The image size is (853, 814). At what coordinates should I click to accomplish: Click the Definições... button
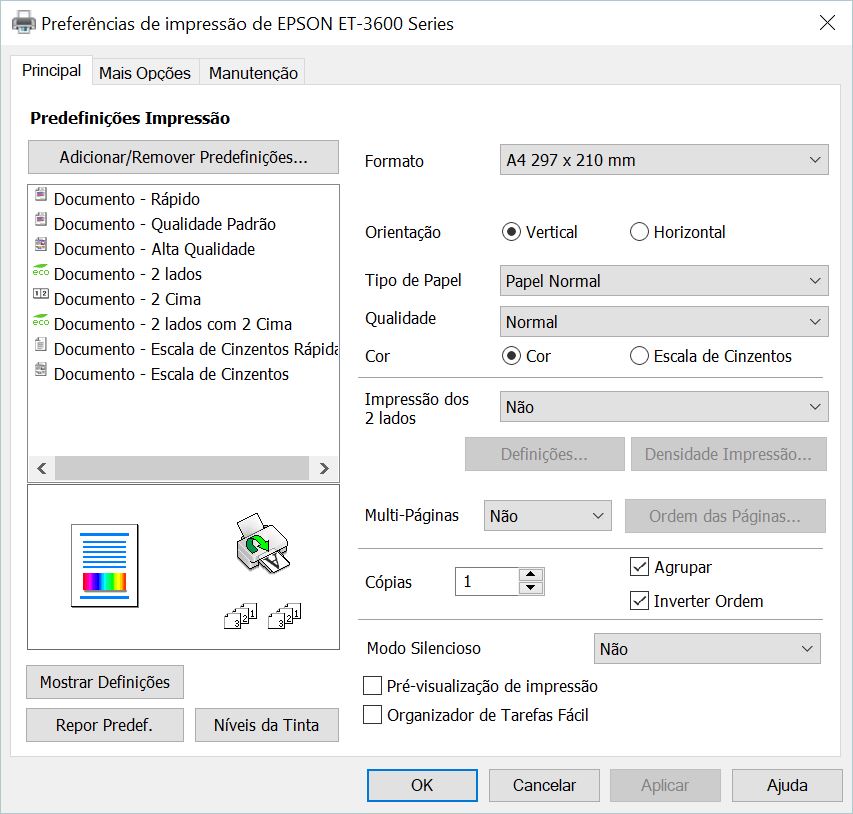[545, 454]
